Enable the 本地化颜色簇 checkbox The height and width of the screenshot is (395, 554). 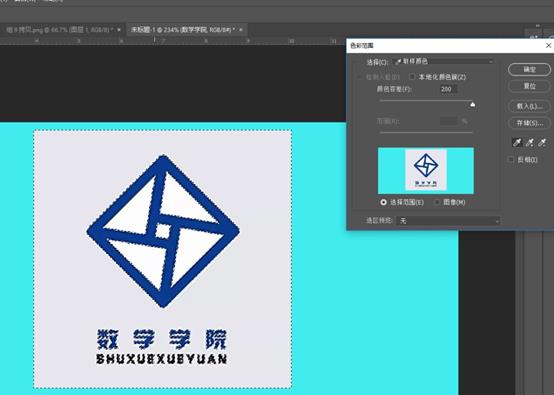pos(412,77)
